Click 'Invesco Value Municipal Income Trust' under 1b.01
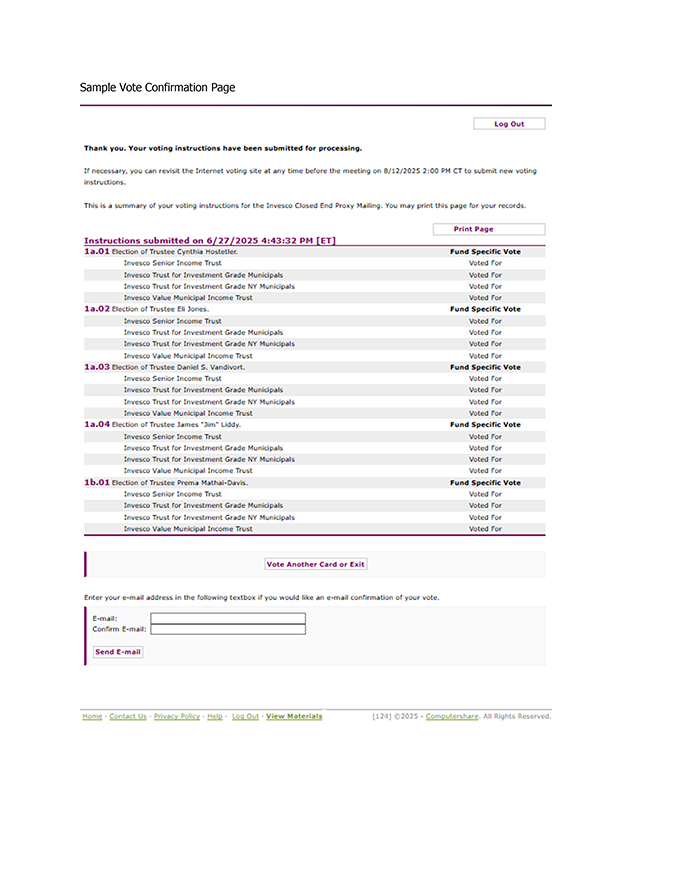Screen dimensions: 680x880 [188, 529]
